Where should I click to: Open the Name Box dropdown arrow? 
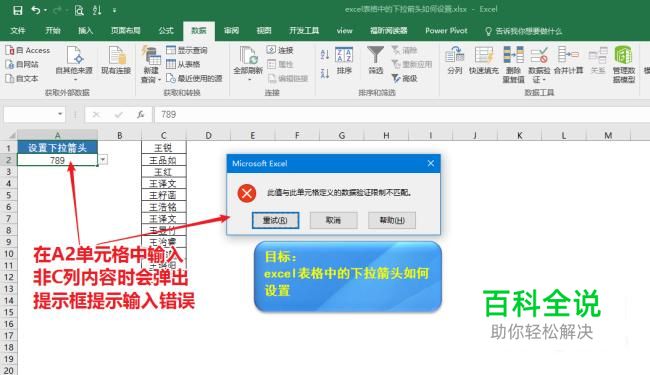(x=61, y=114)
